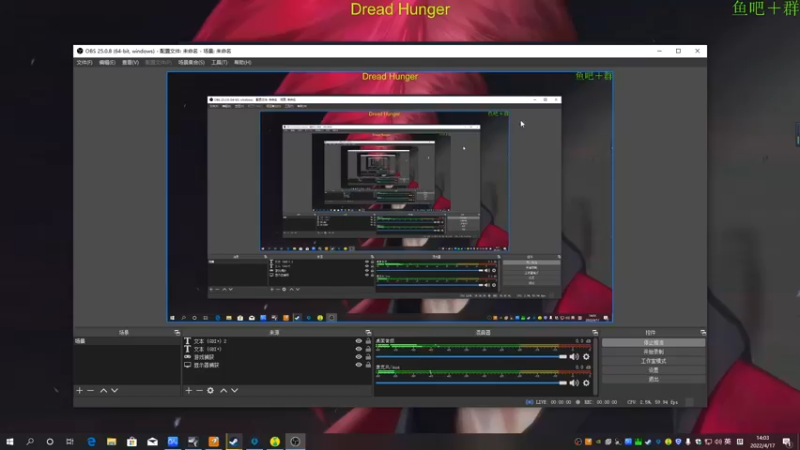Click the Stop Streaming (停止推流) button
The width and height of the screenshot is (800, 450).
[x=654, y=343]
